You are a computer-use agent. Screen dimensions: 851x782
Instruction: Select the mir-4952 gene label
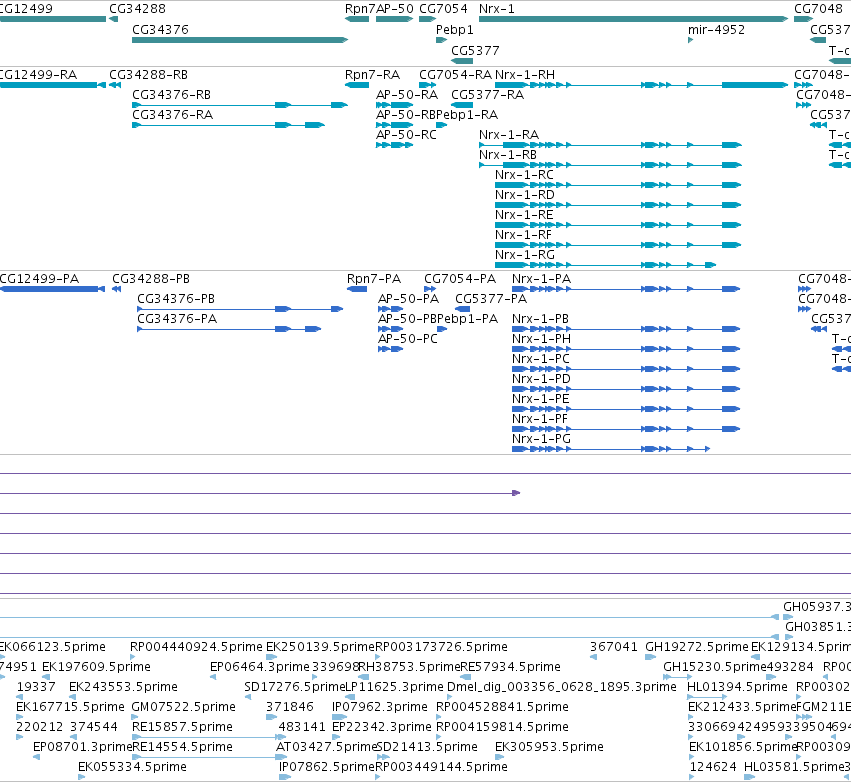[716, 29]
